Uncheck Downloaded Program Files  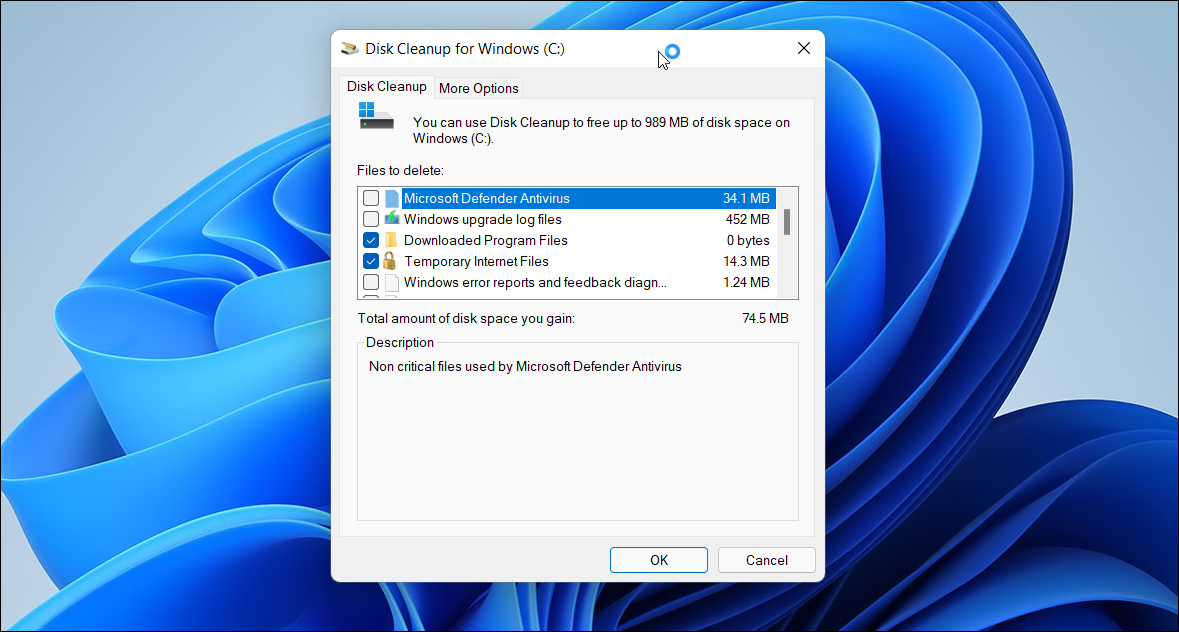coord(370,240)
